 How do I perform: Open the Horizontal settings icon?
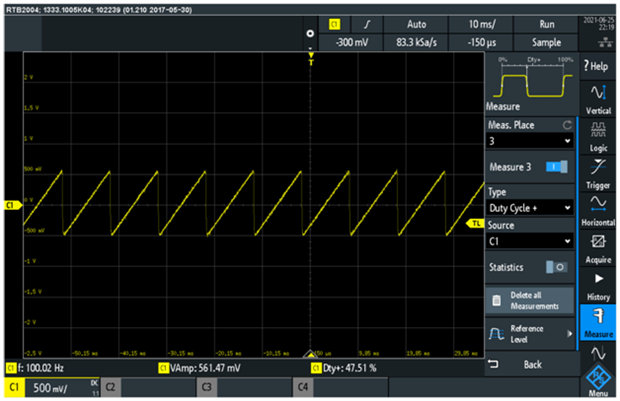pos(598,203)
